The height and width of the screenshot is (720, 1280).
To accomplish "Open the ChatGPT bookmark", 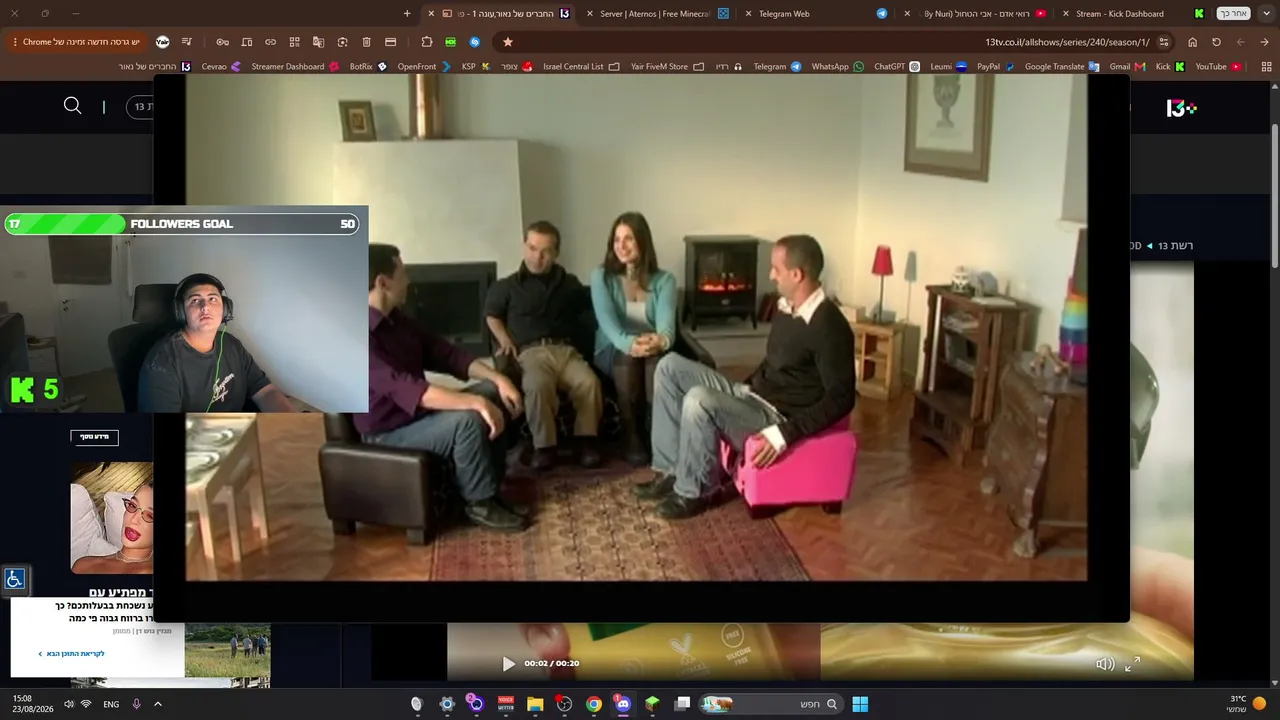I will pos(897,67).
